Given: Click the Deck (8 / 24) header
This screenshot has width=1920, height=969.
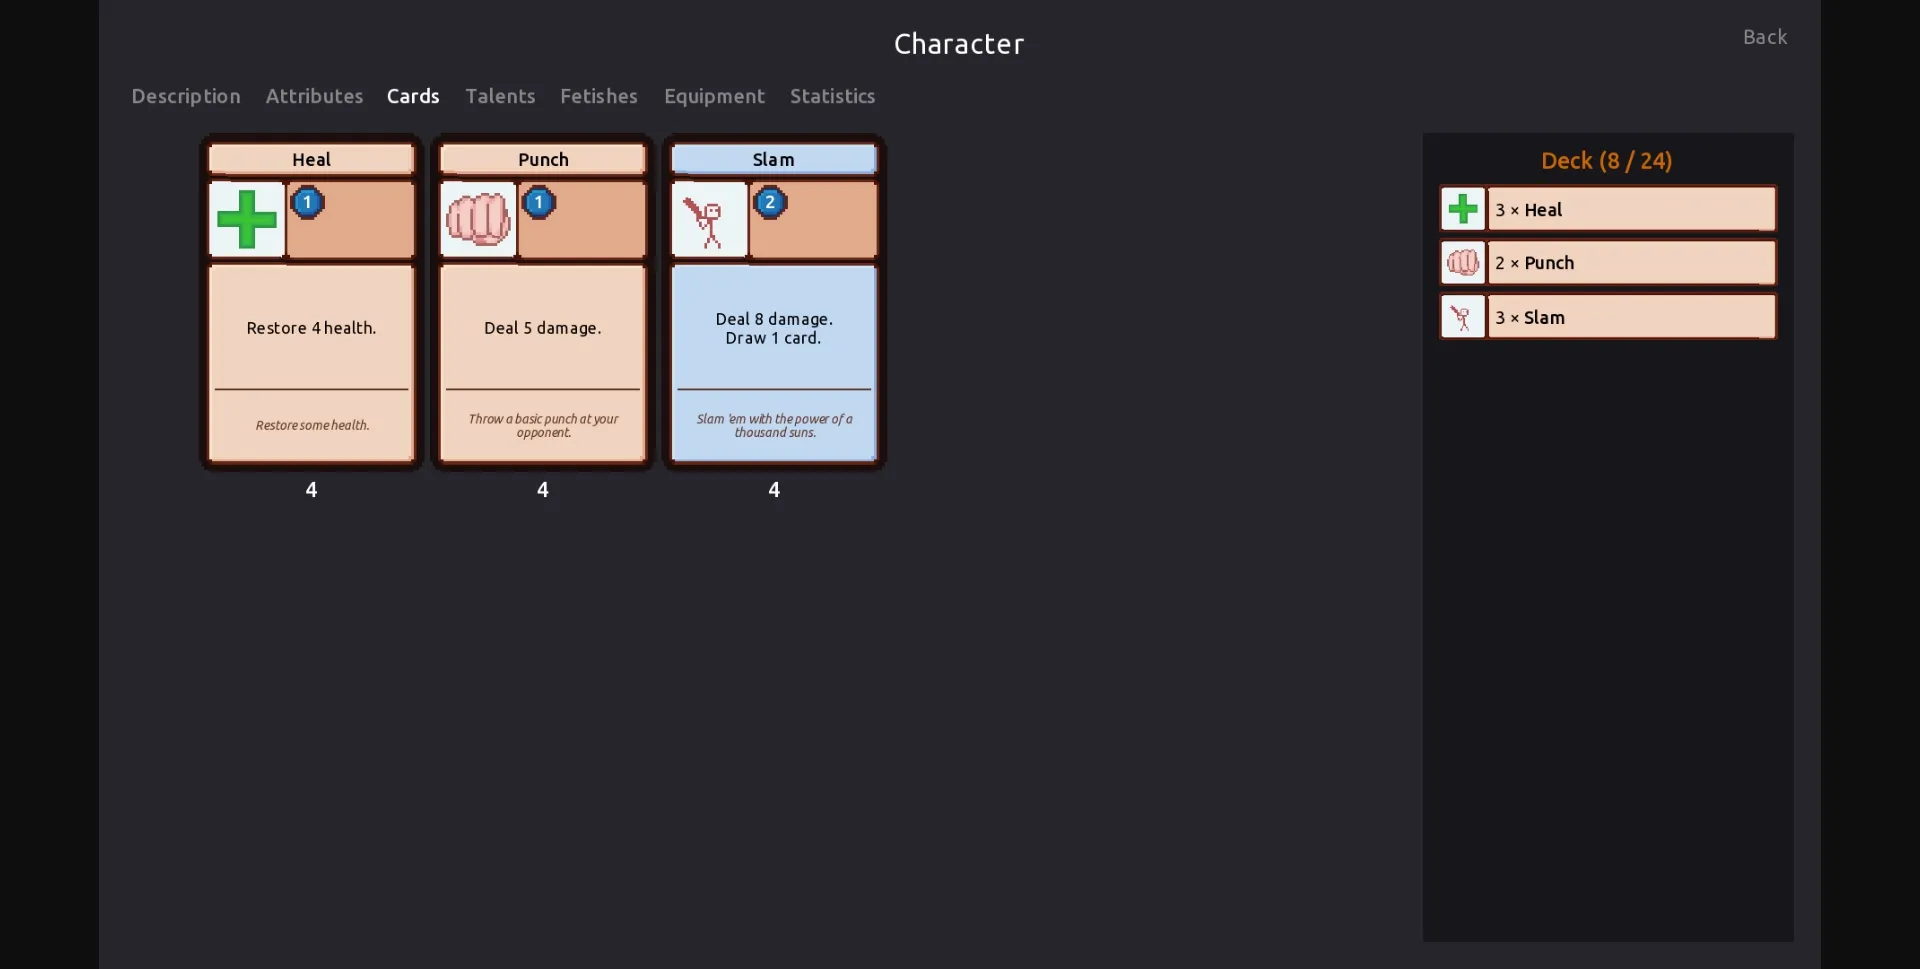Looking at the screenshot, I should coord(1605,160).
